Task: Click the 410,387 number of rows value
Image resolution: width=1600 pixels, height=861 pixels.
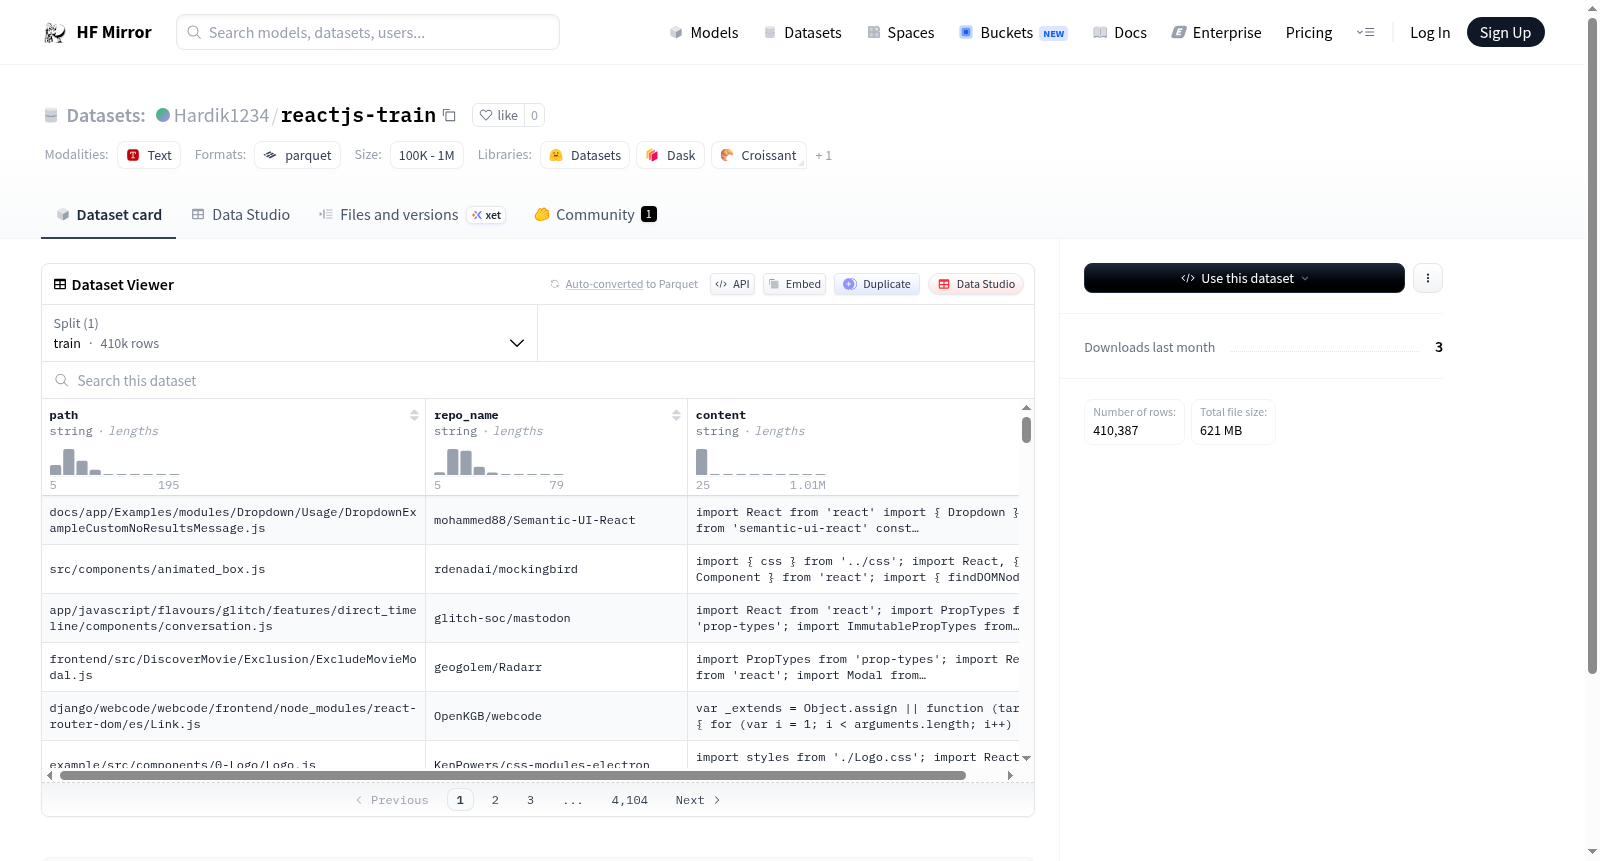Action: click(x=1115, y=431)
